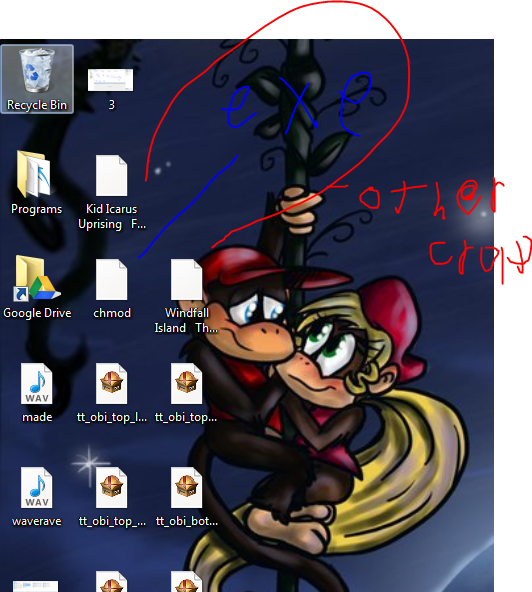Select the tt_obi_top_l... package file

click(x=112, y=392)
